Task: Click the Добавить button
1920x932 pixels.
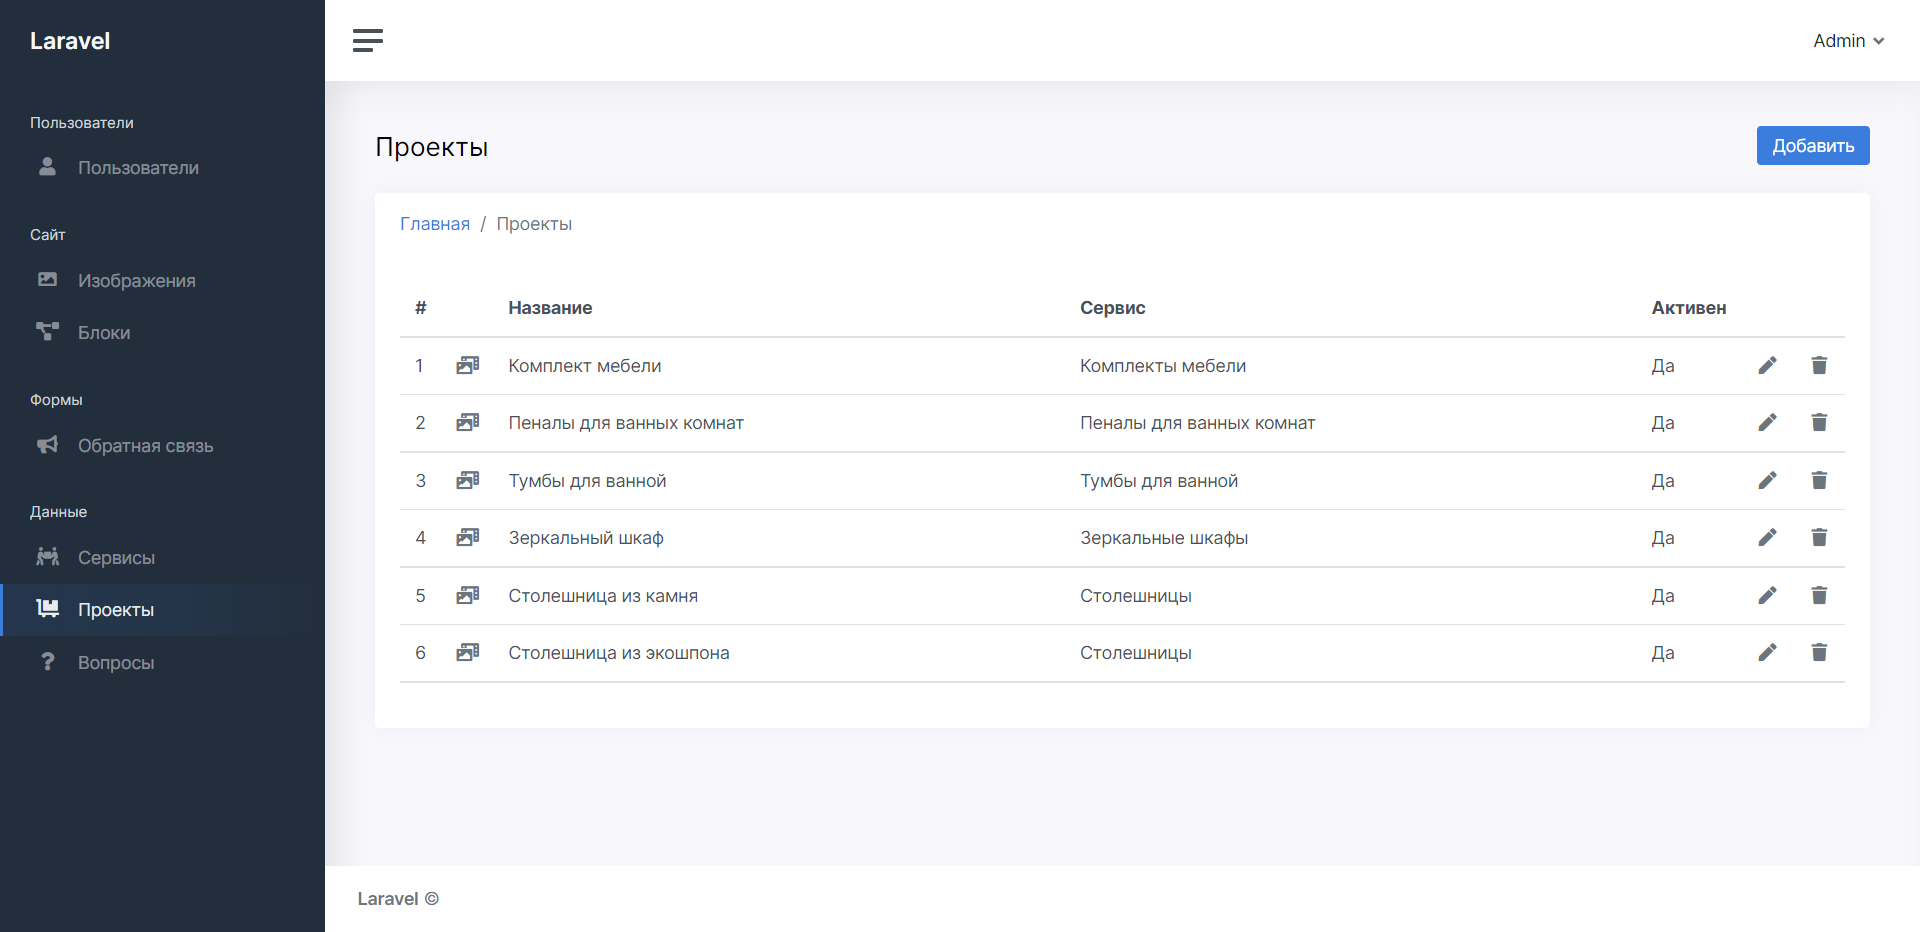Action: point(1812,145)
